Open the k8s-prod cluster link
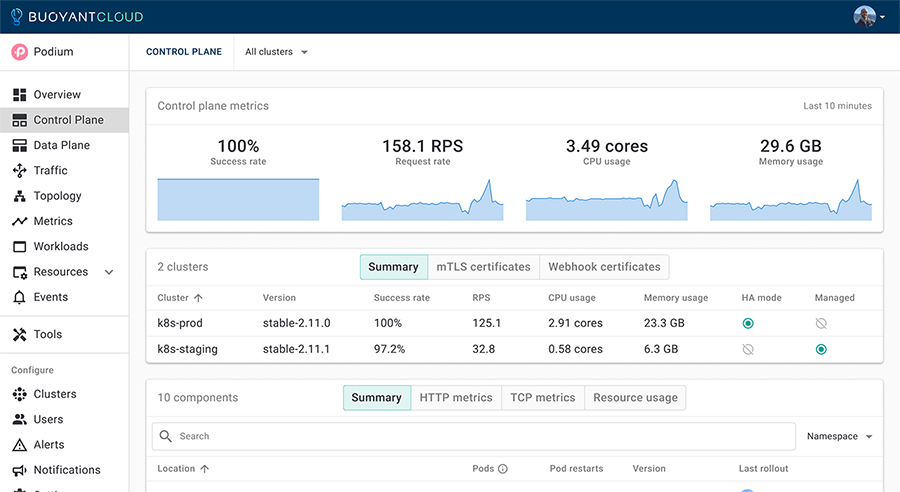 [x=180, y=324]
